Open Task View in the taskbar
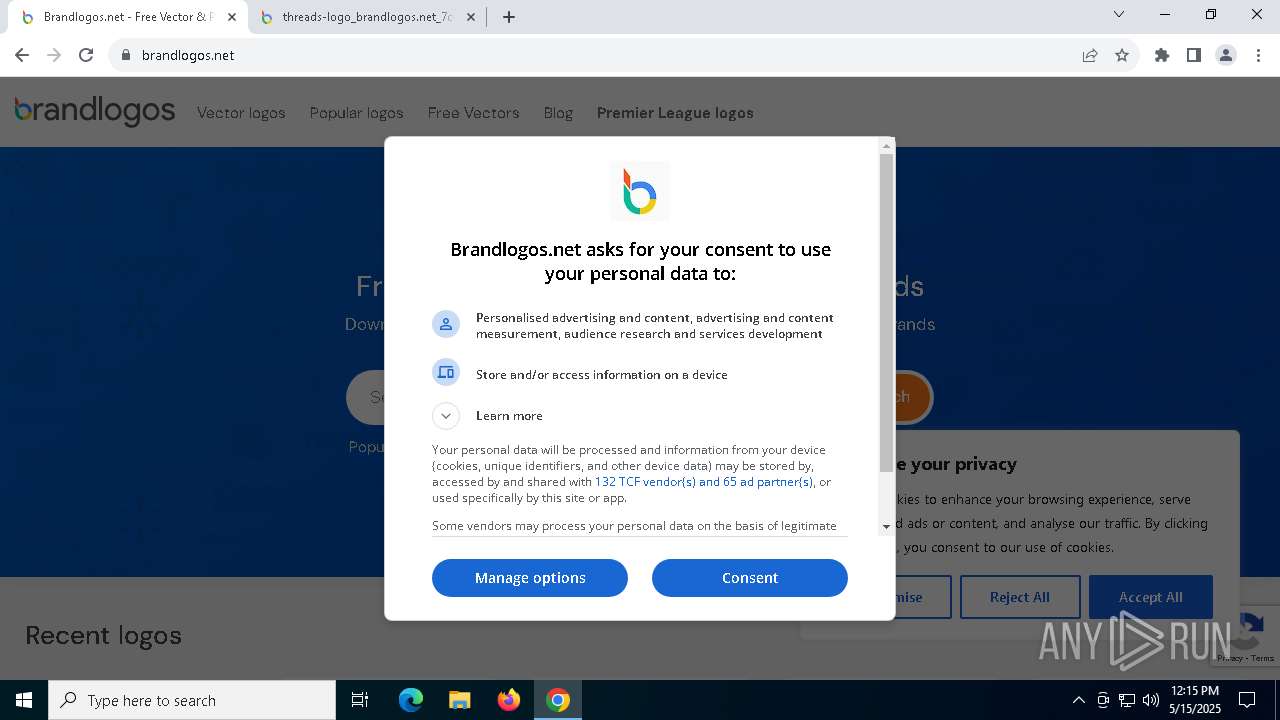Image resolution: width=1280 pixels, height=720 pixels. tap(360, 700)
